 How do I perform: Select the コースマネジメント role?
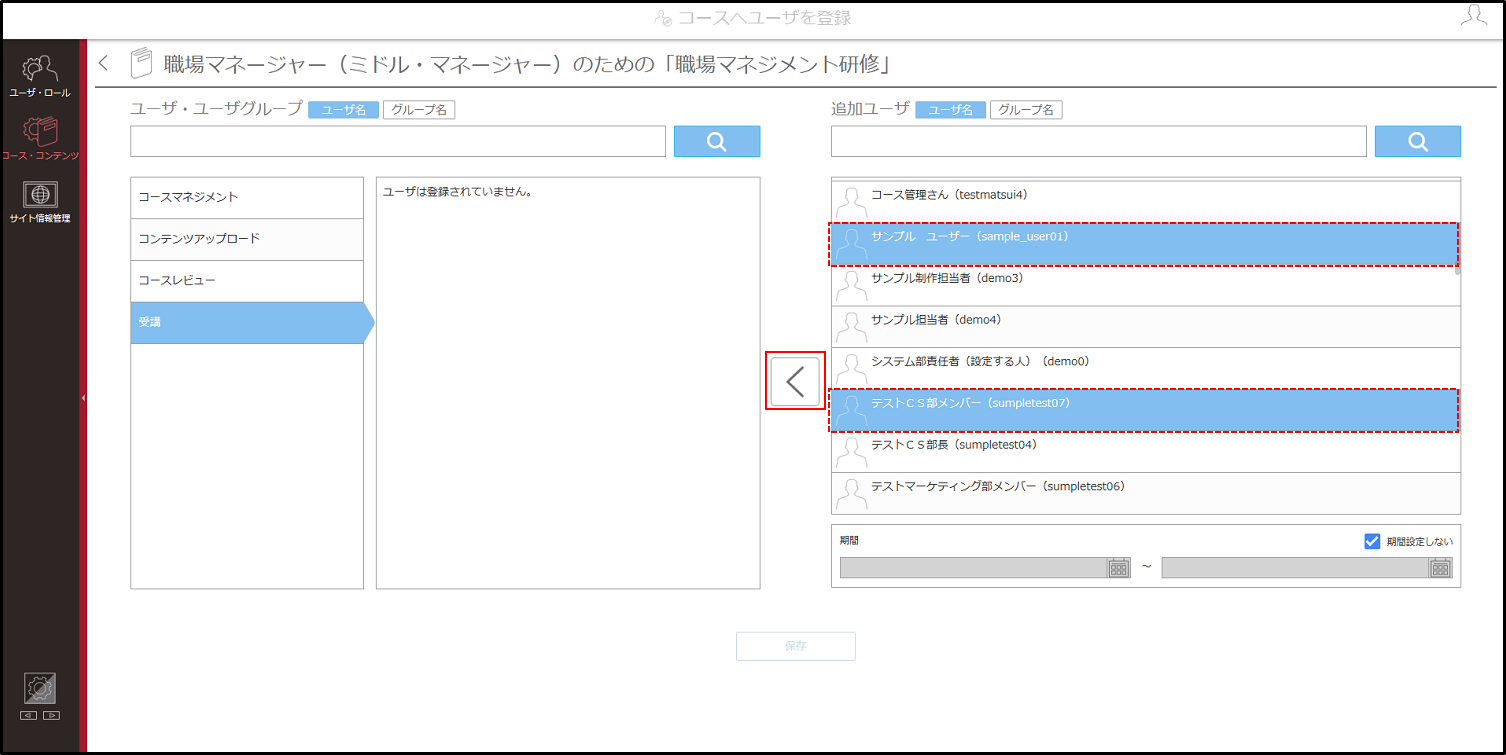point(247,198)
